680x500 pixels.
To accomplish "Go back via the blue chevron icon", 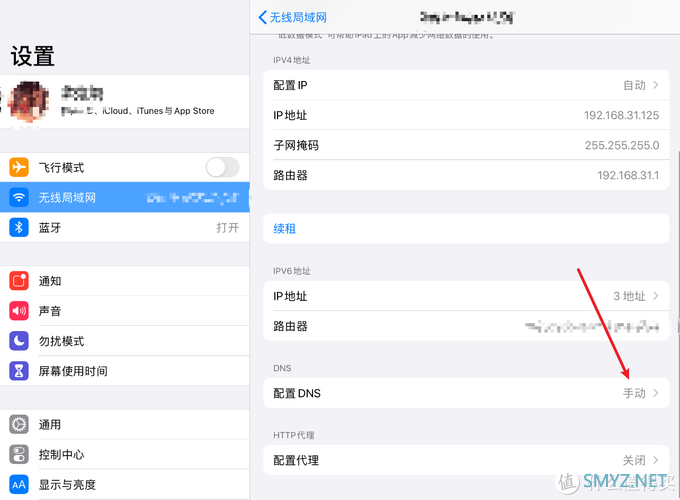I will coord(262,17).
